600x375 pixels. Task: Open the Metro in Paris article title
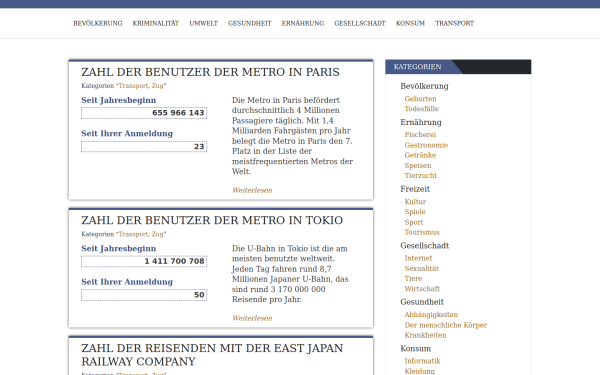click(210, 72)
